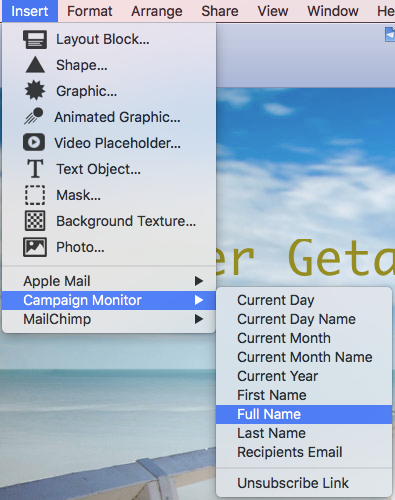The width and height of the screenshot is (395, 500).
Task: Select Animated Graphic... entry
Action: coord(109,117)
